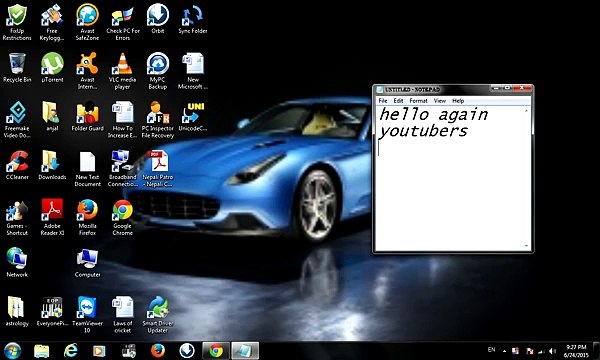
Task: Select the New Text Document icon
Action: [87, 168]
